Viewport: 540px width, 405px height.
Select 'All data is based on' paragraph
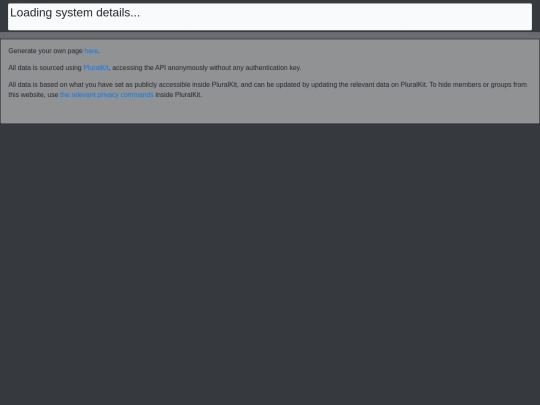[x=268, y=90]
